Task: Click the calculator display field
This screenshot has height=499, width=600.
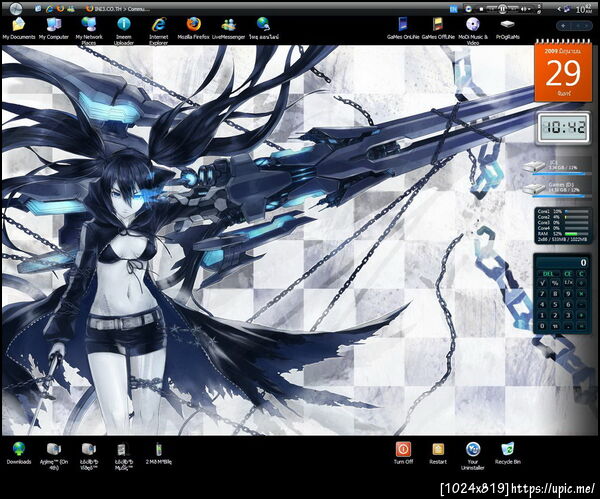Action: (x=561, y=263)
